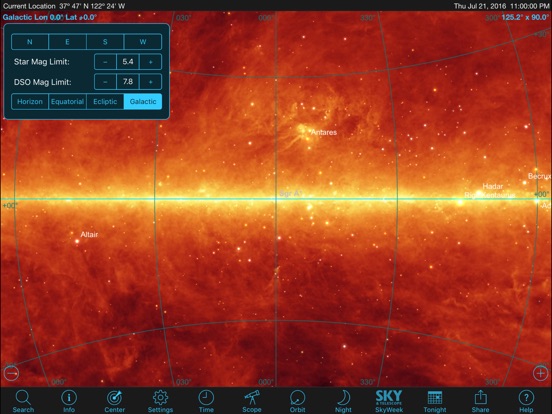
Task: Open the Info icon in bottom toolbar
Action: pyautogui.click(x=69, y=398)
